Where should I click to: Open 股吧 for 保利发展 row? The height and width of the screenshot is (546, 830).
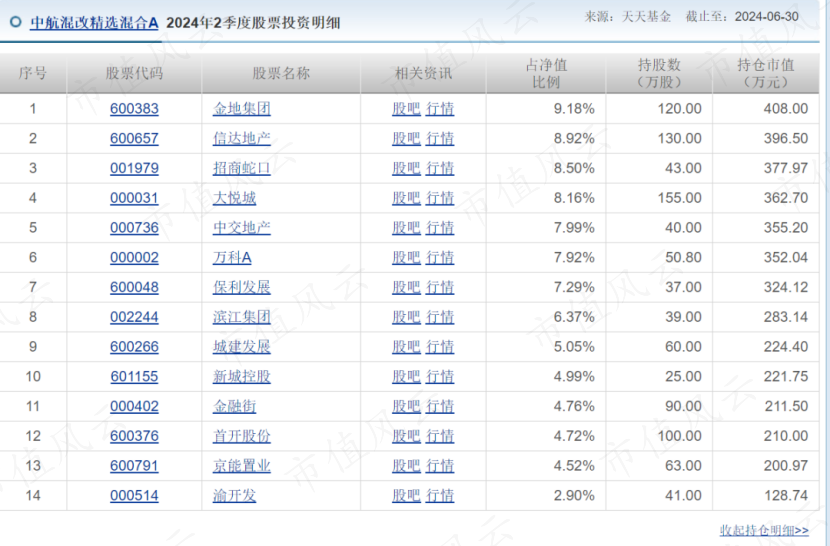tap(406, 287)
